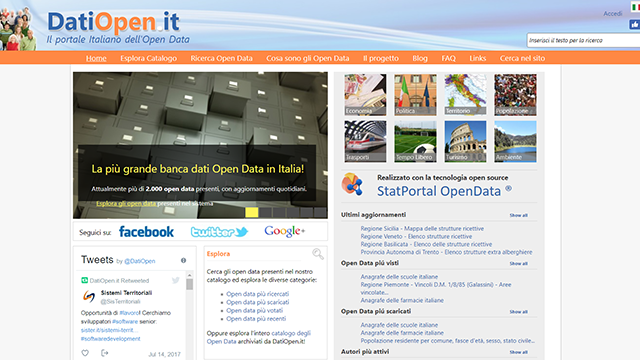
Task: Open the FAQ menu item
Action: click(x=449, y=58)
